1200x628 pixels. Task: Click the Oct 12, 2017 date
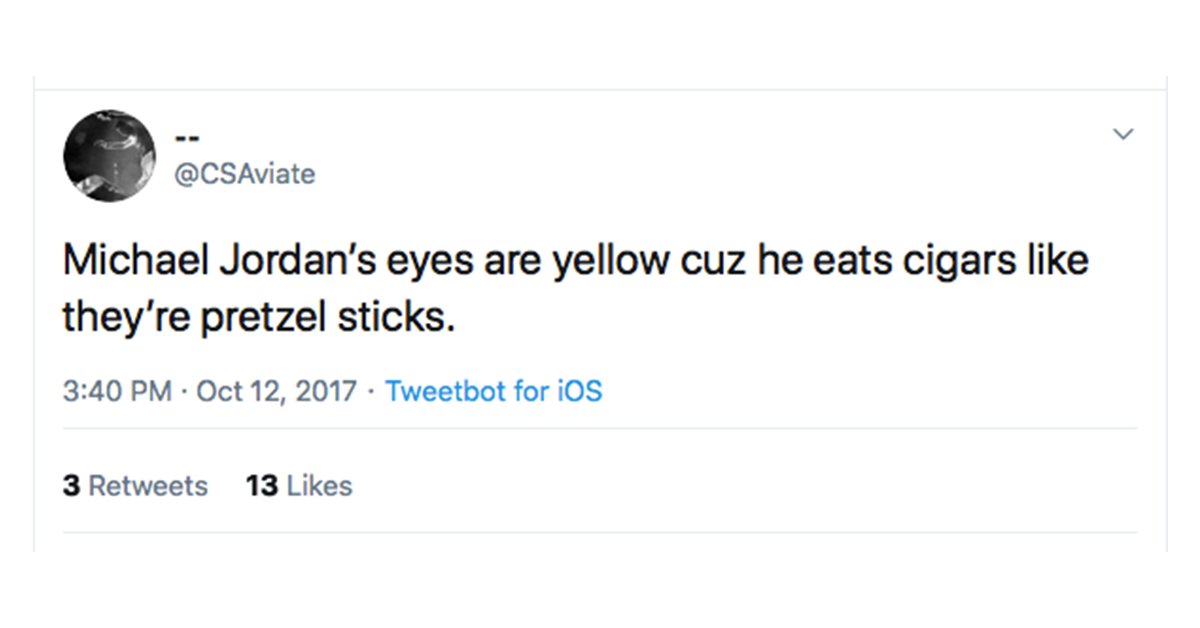point(276,390)
